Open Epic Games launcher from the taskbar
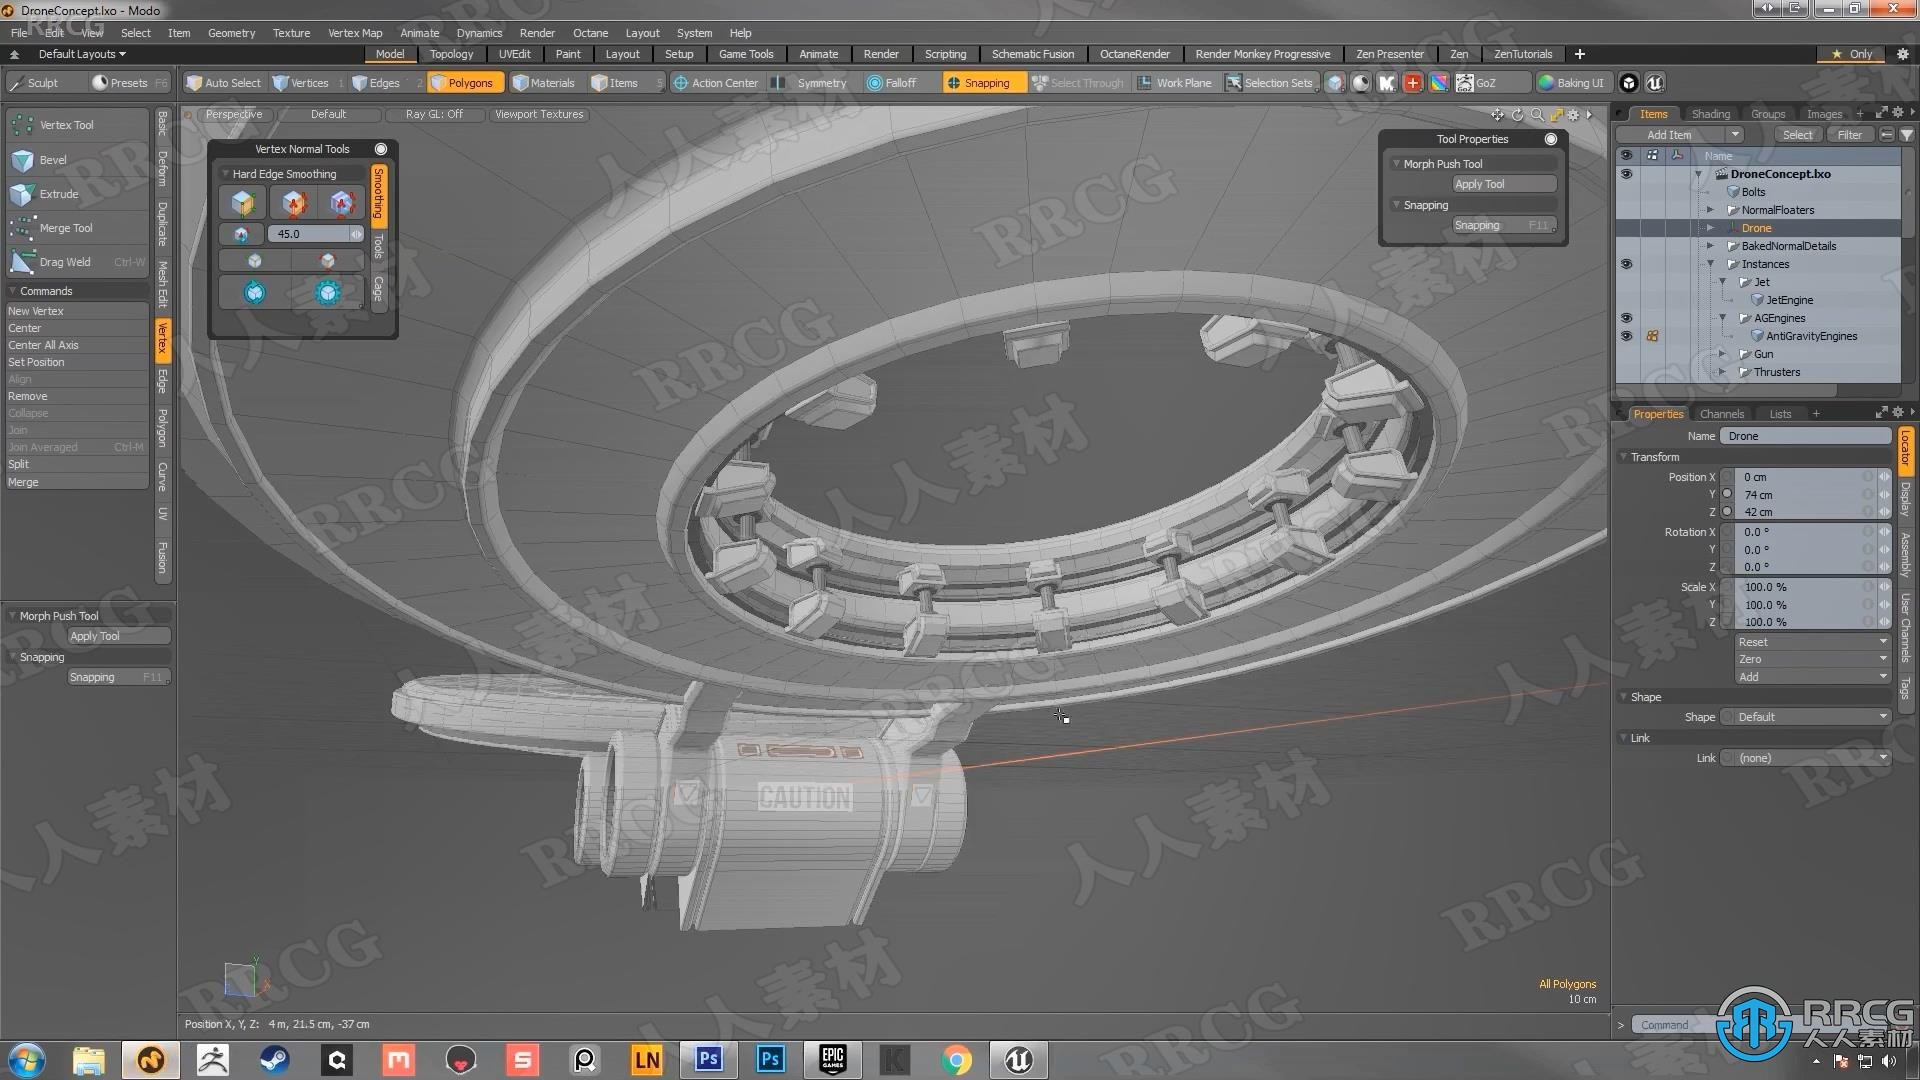 [833, 1059]
